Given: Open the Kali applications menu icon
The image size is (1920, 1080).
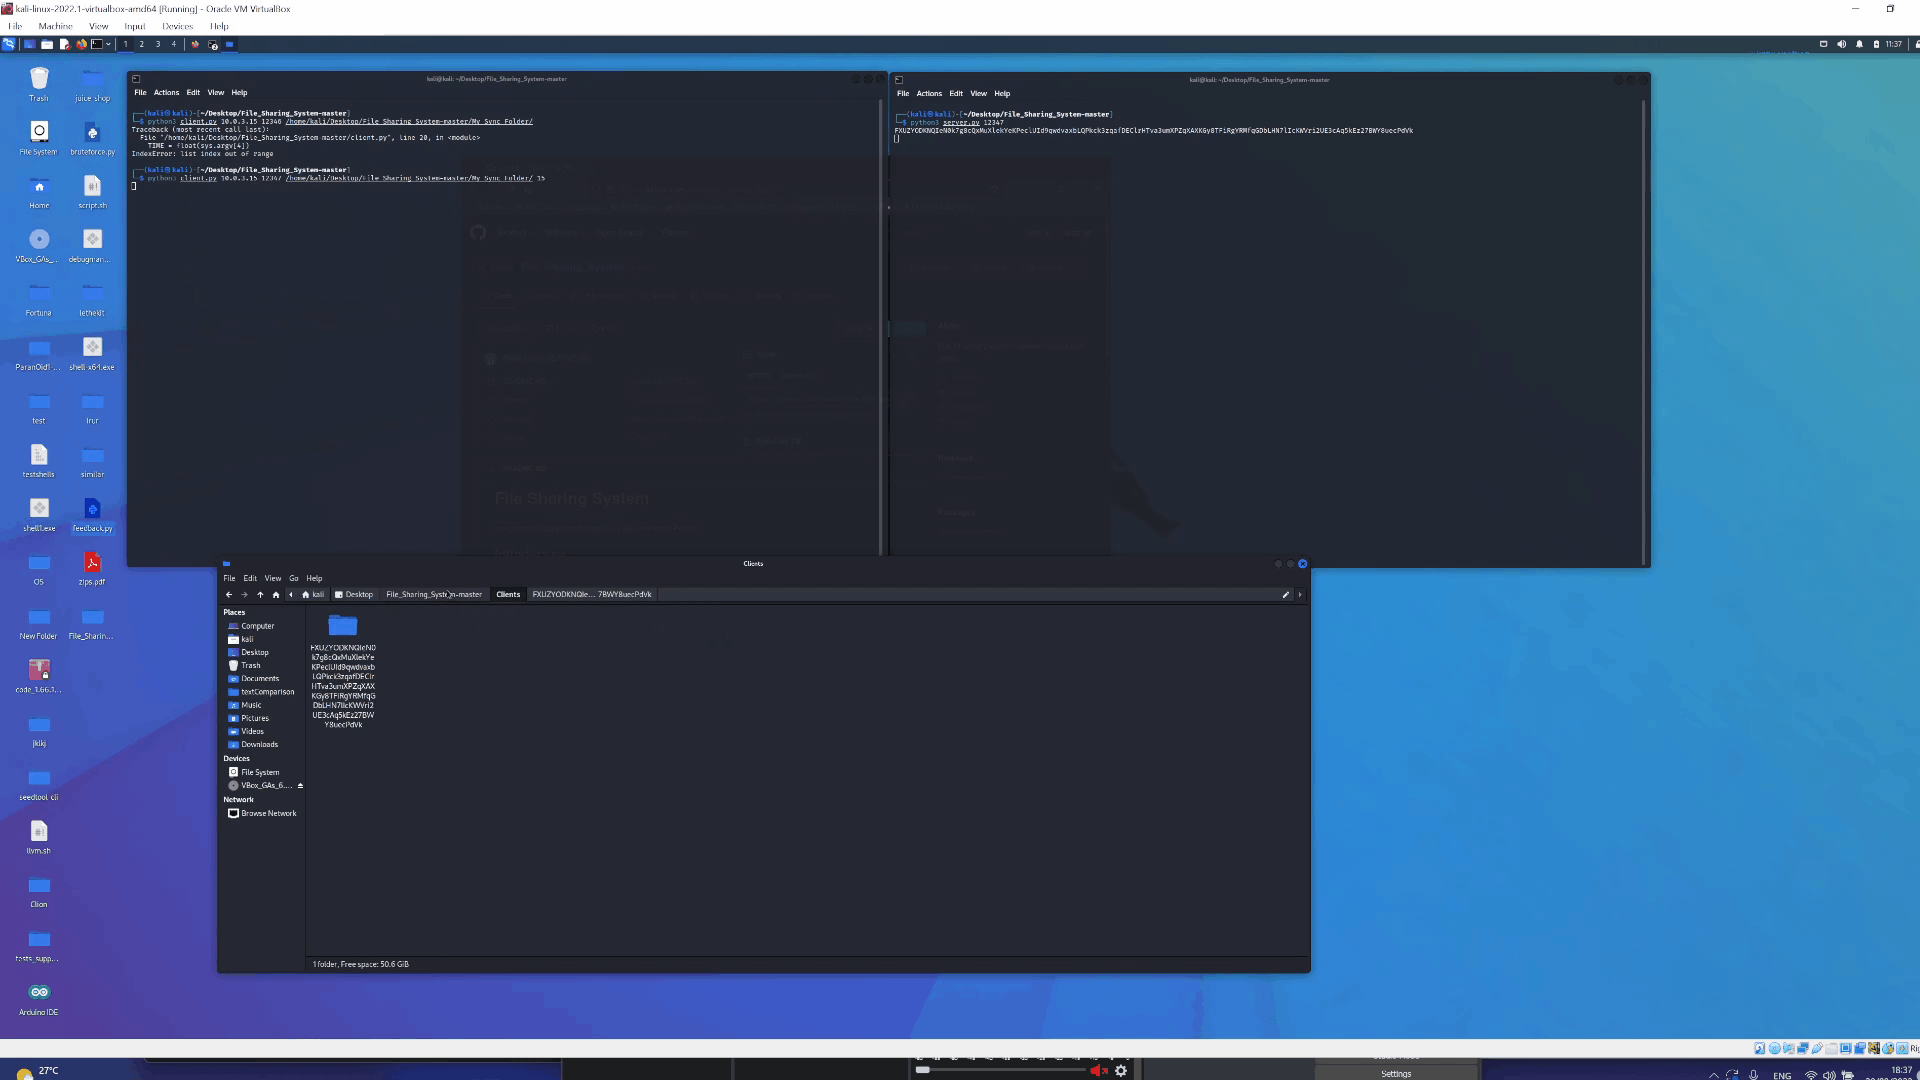Looking at the screenshot, I should click(8, 44).
